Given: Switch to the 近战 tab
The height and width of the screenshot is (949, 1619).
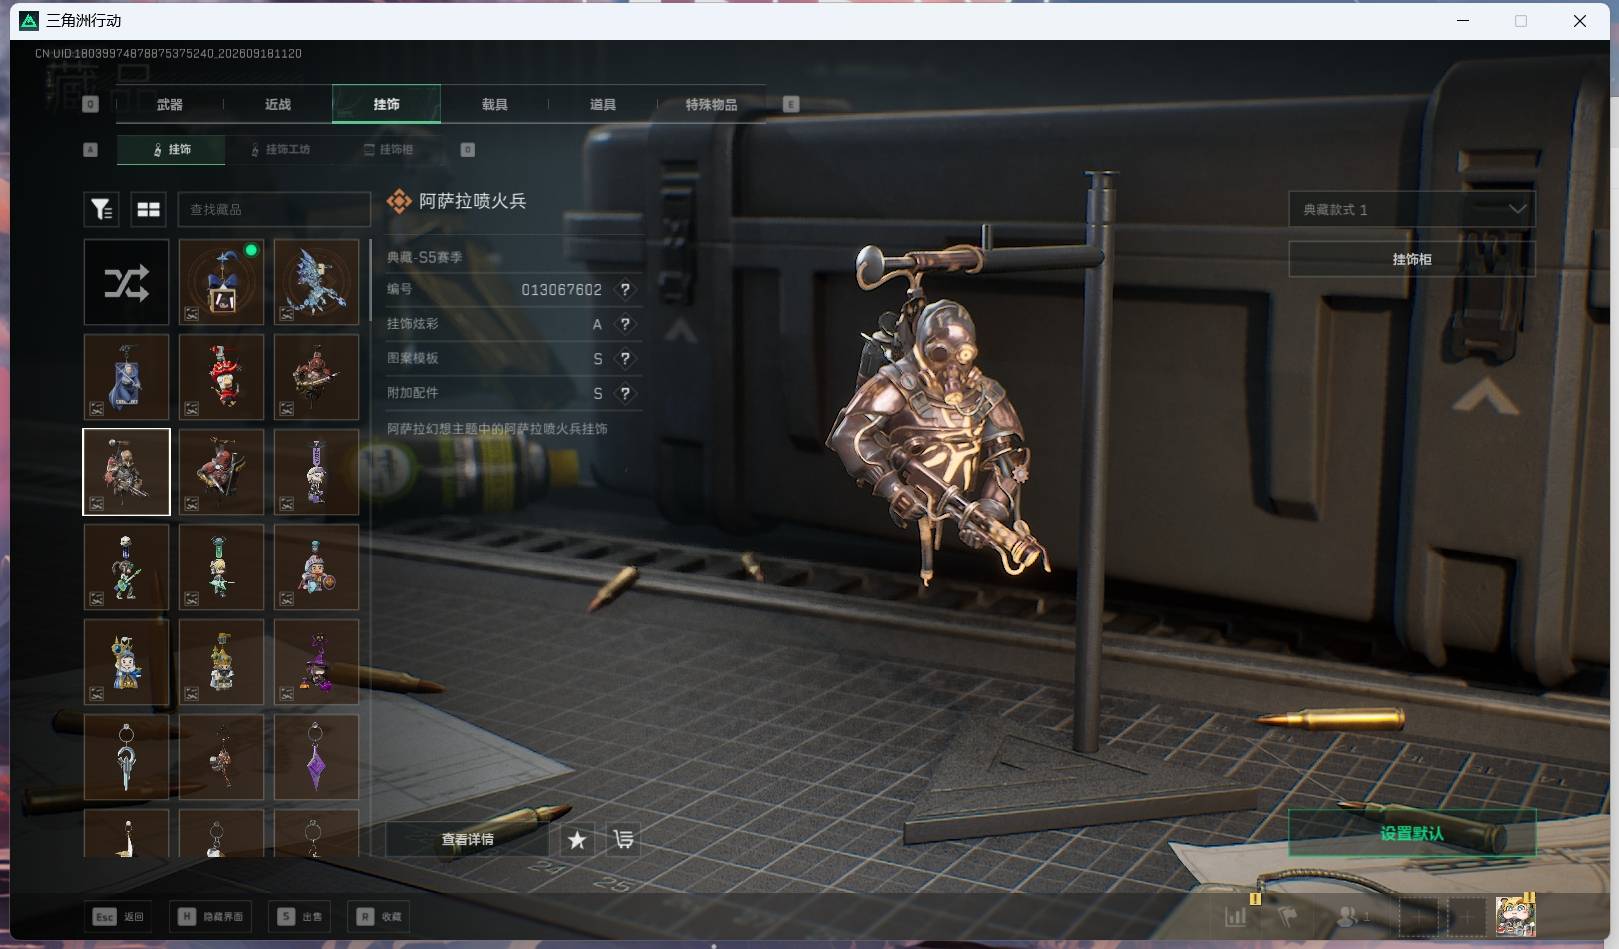Looking at the screenshot, I should click(x=278, y=104).
